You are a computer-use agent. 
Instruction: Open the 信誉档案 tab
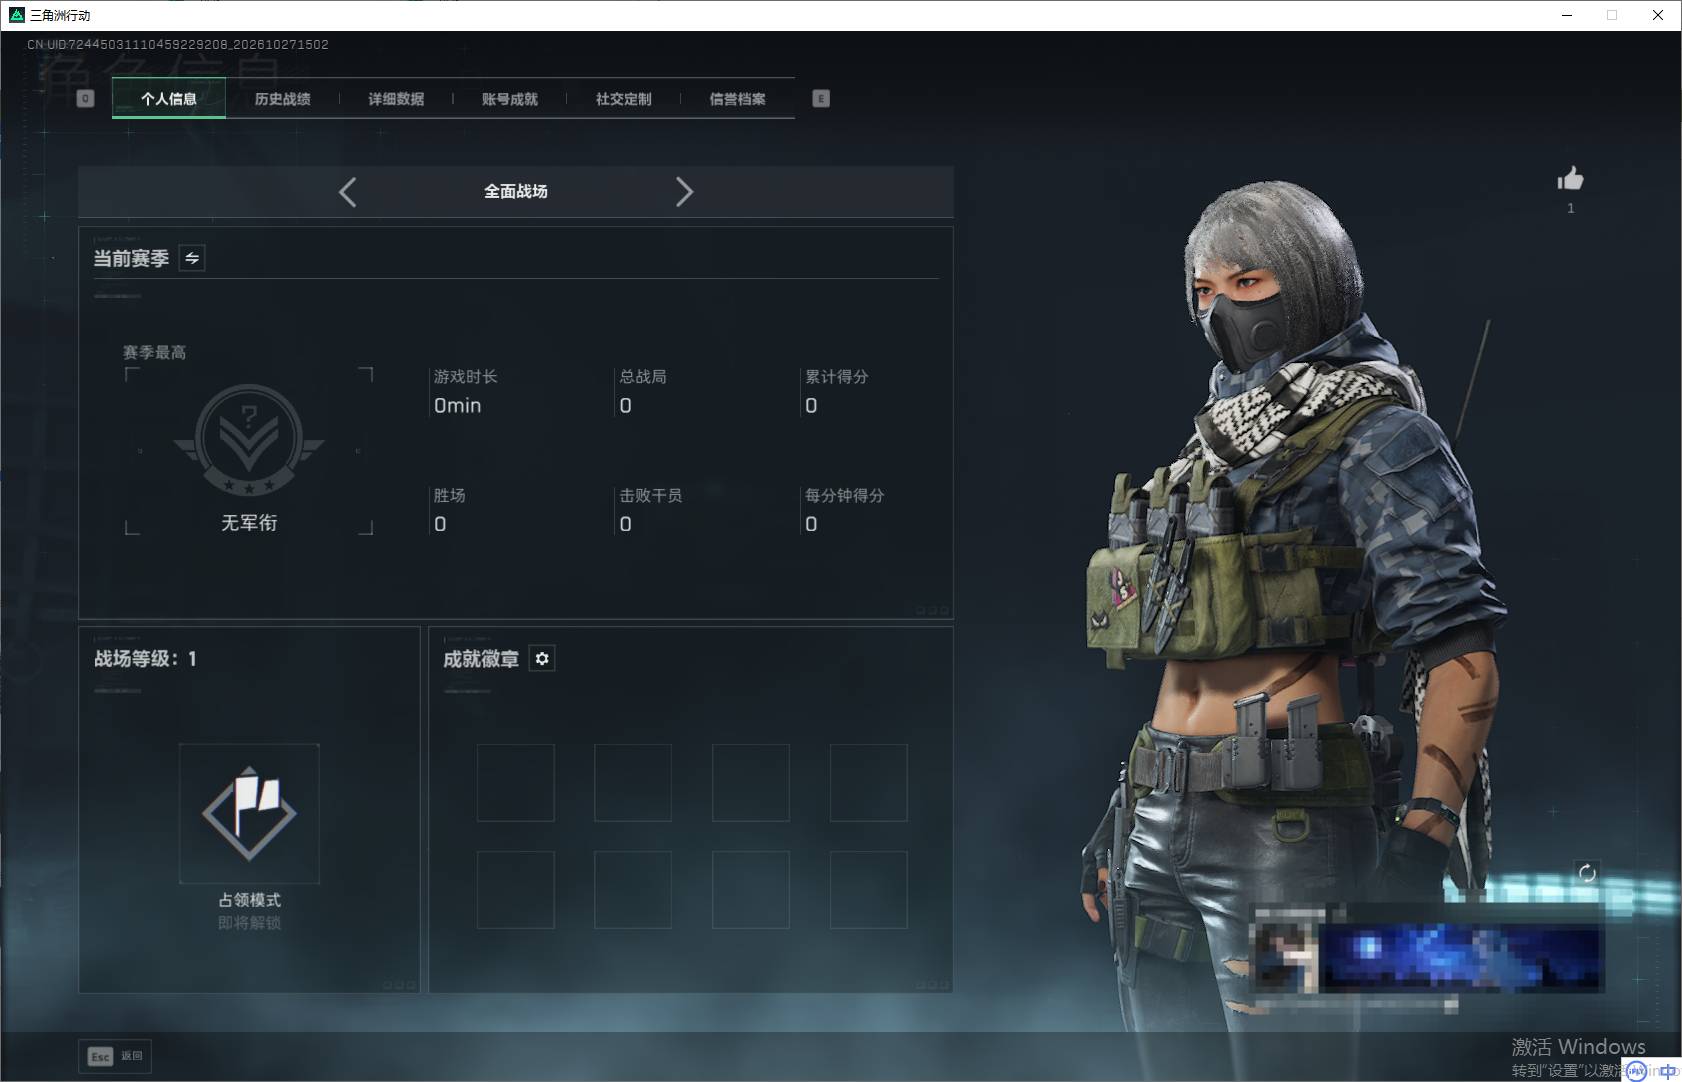point(737,99)
